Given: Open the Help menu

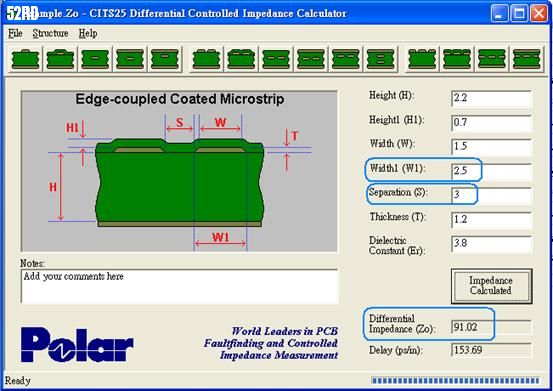Looking at the screenshot, I should coord(88,33).
